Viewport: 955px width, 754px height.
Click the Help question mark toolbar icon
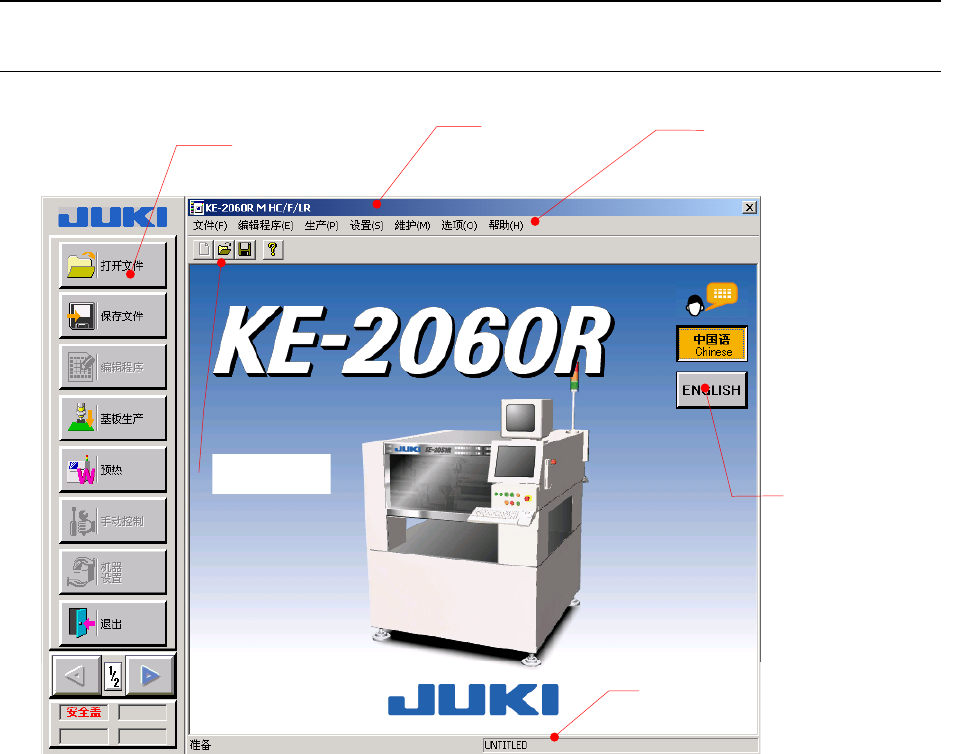tap(273, 250)
